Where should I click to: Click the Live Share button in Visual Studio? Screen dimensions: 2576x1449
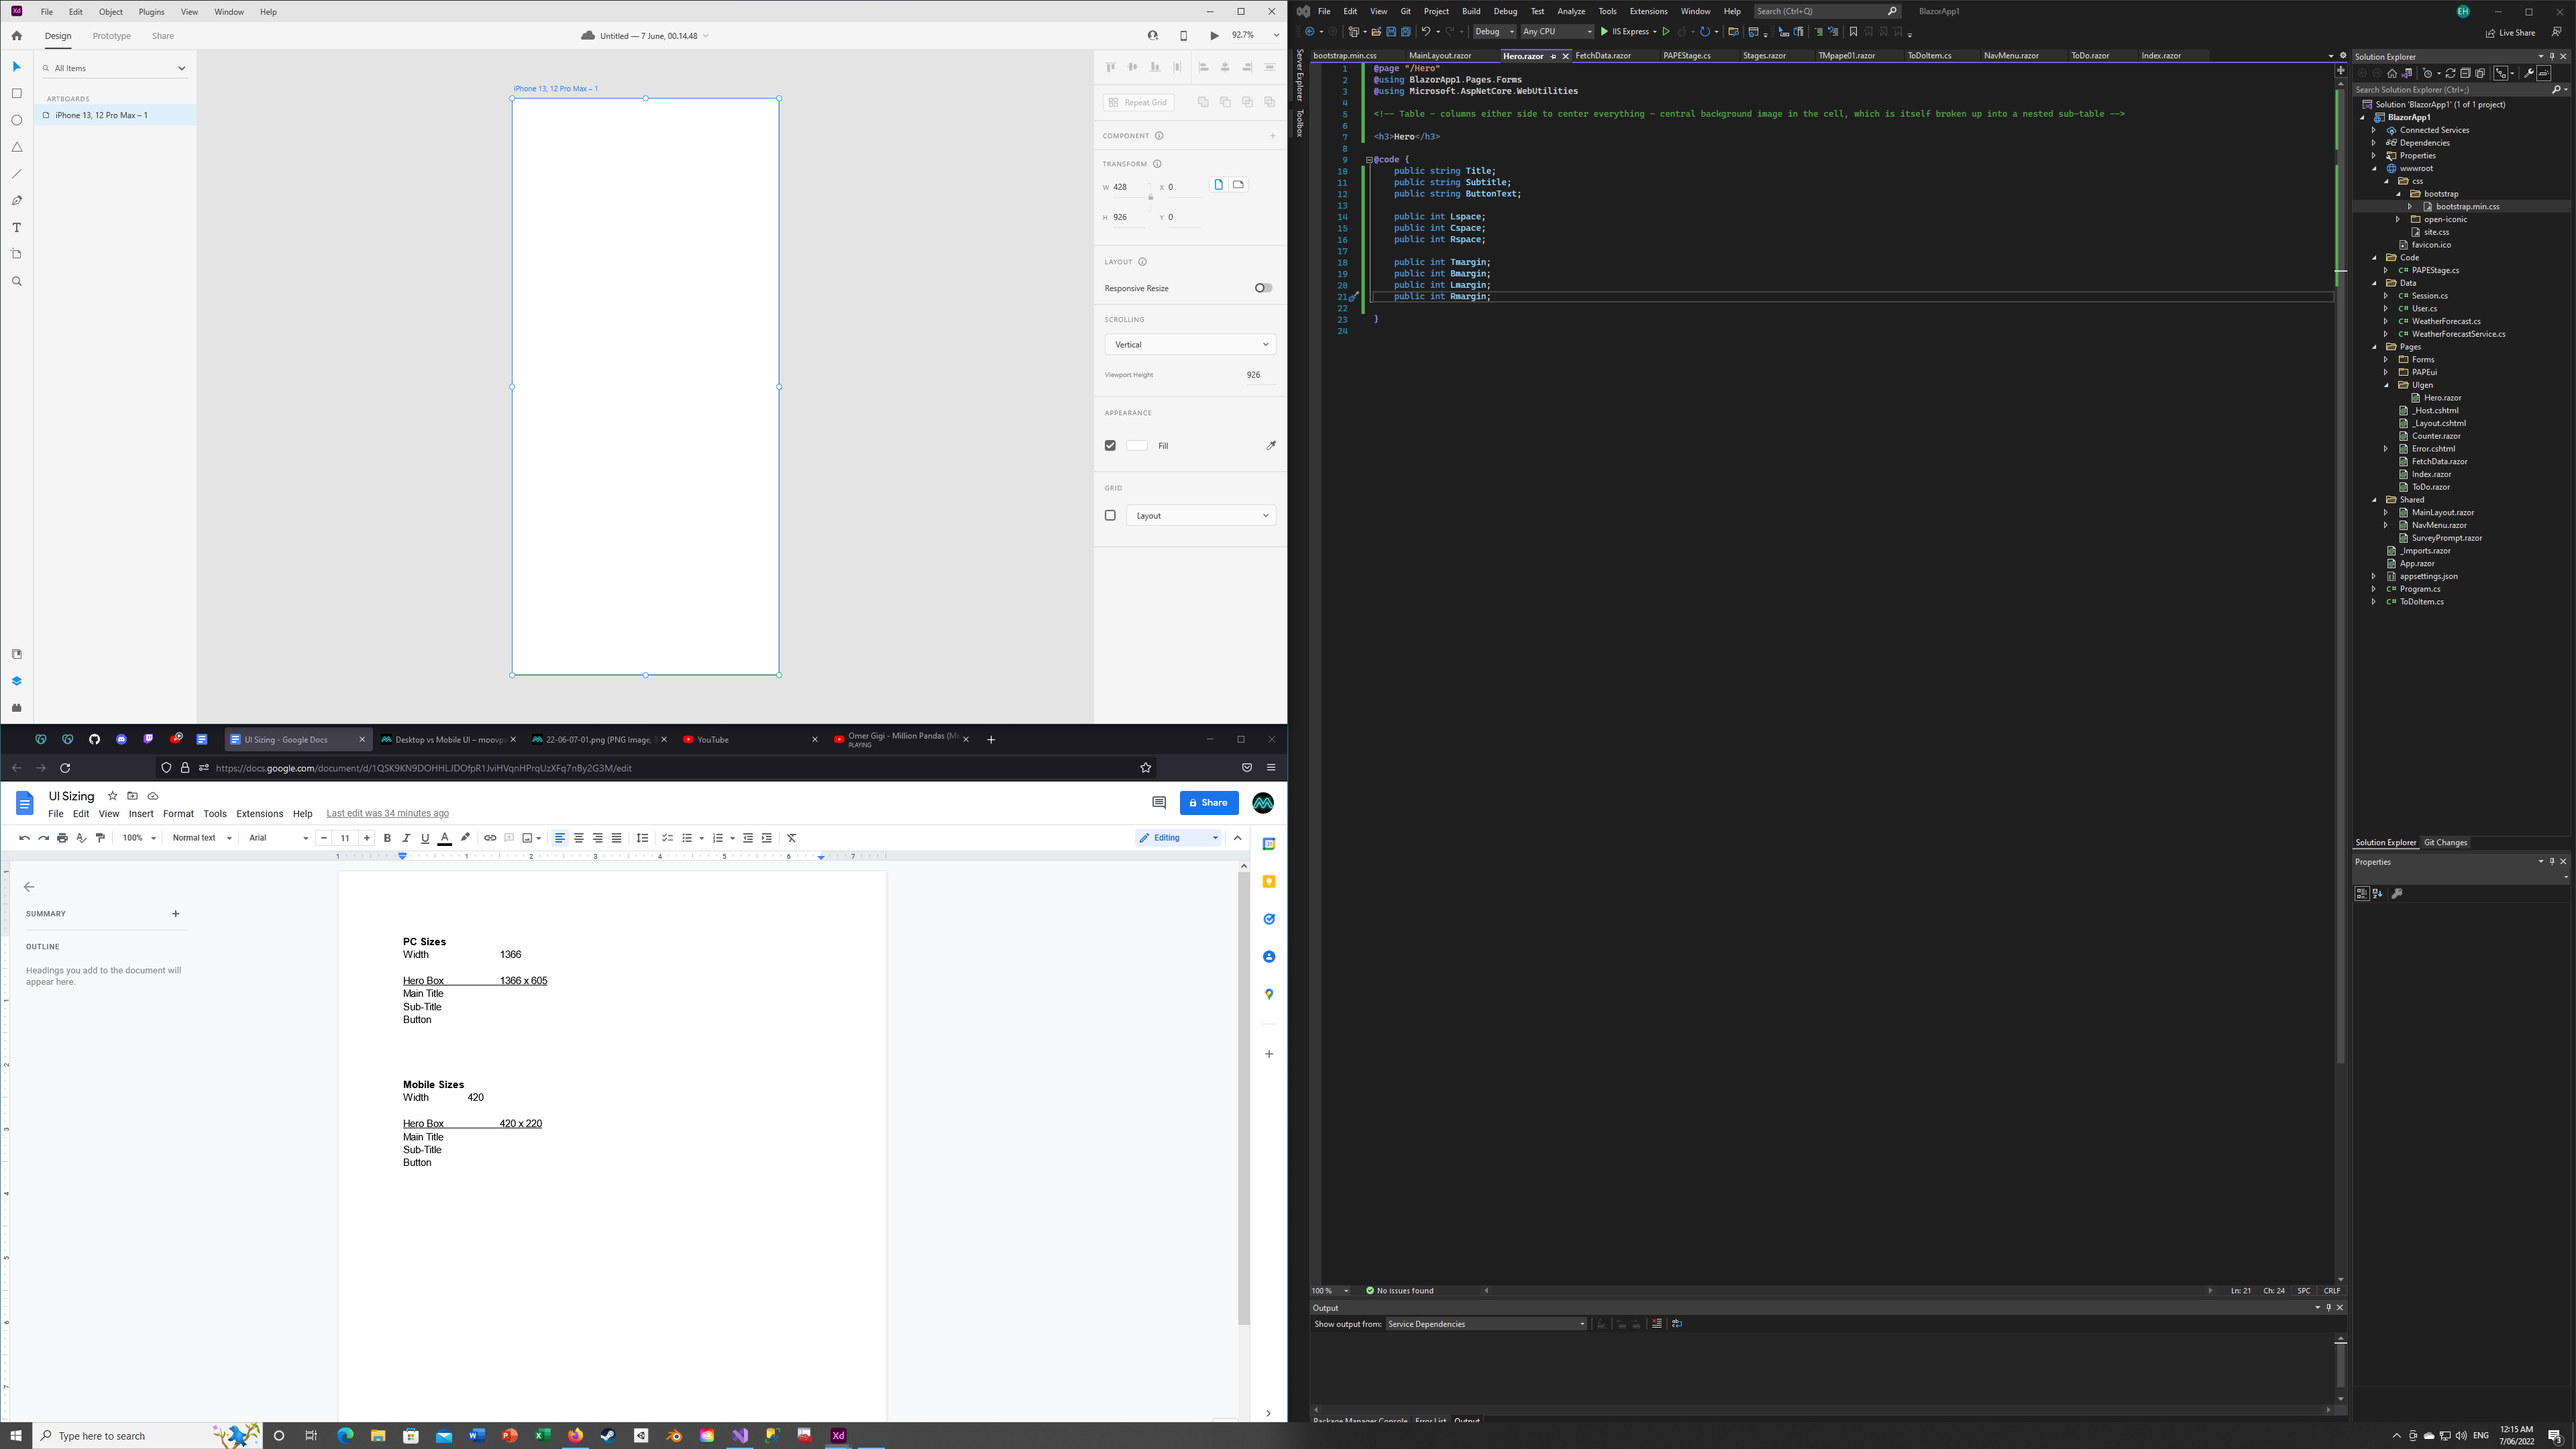coord(2511,33)
